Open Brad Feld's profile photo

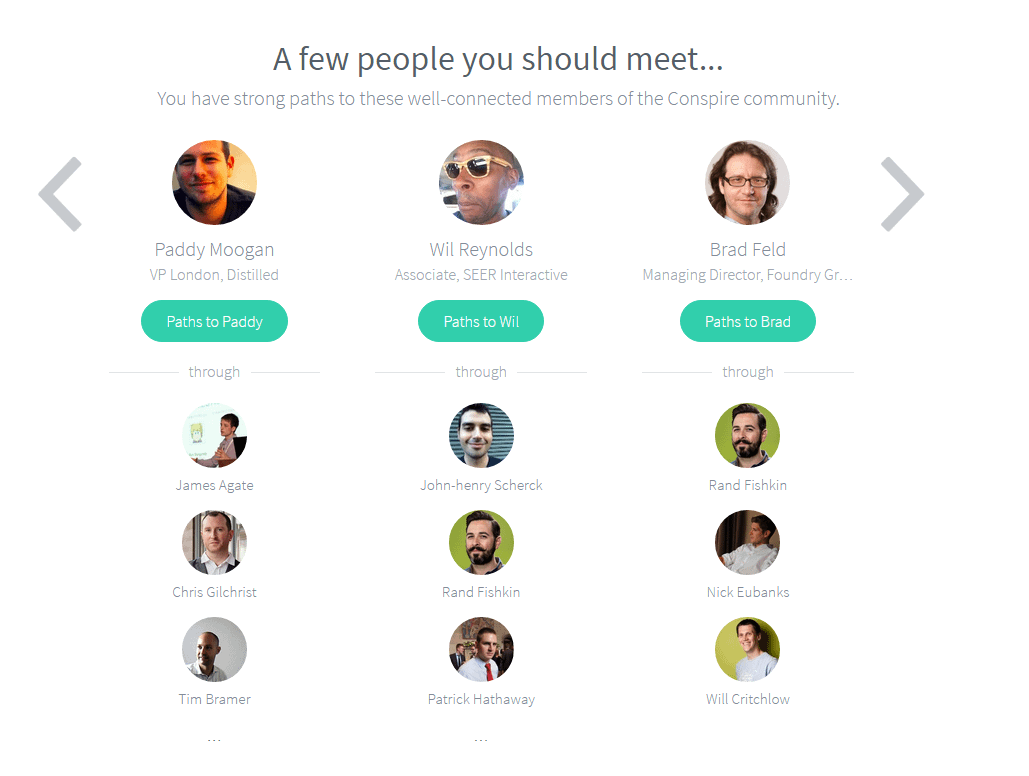pos(748,182)
